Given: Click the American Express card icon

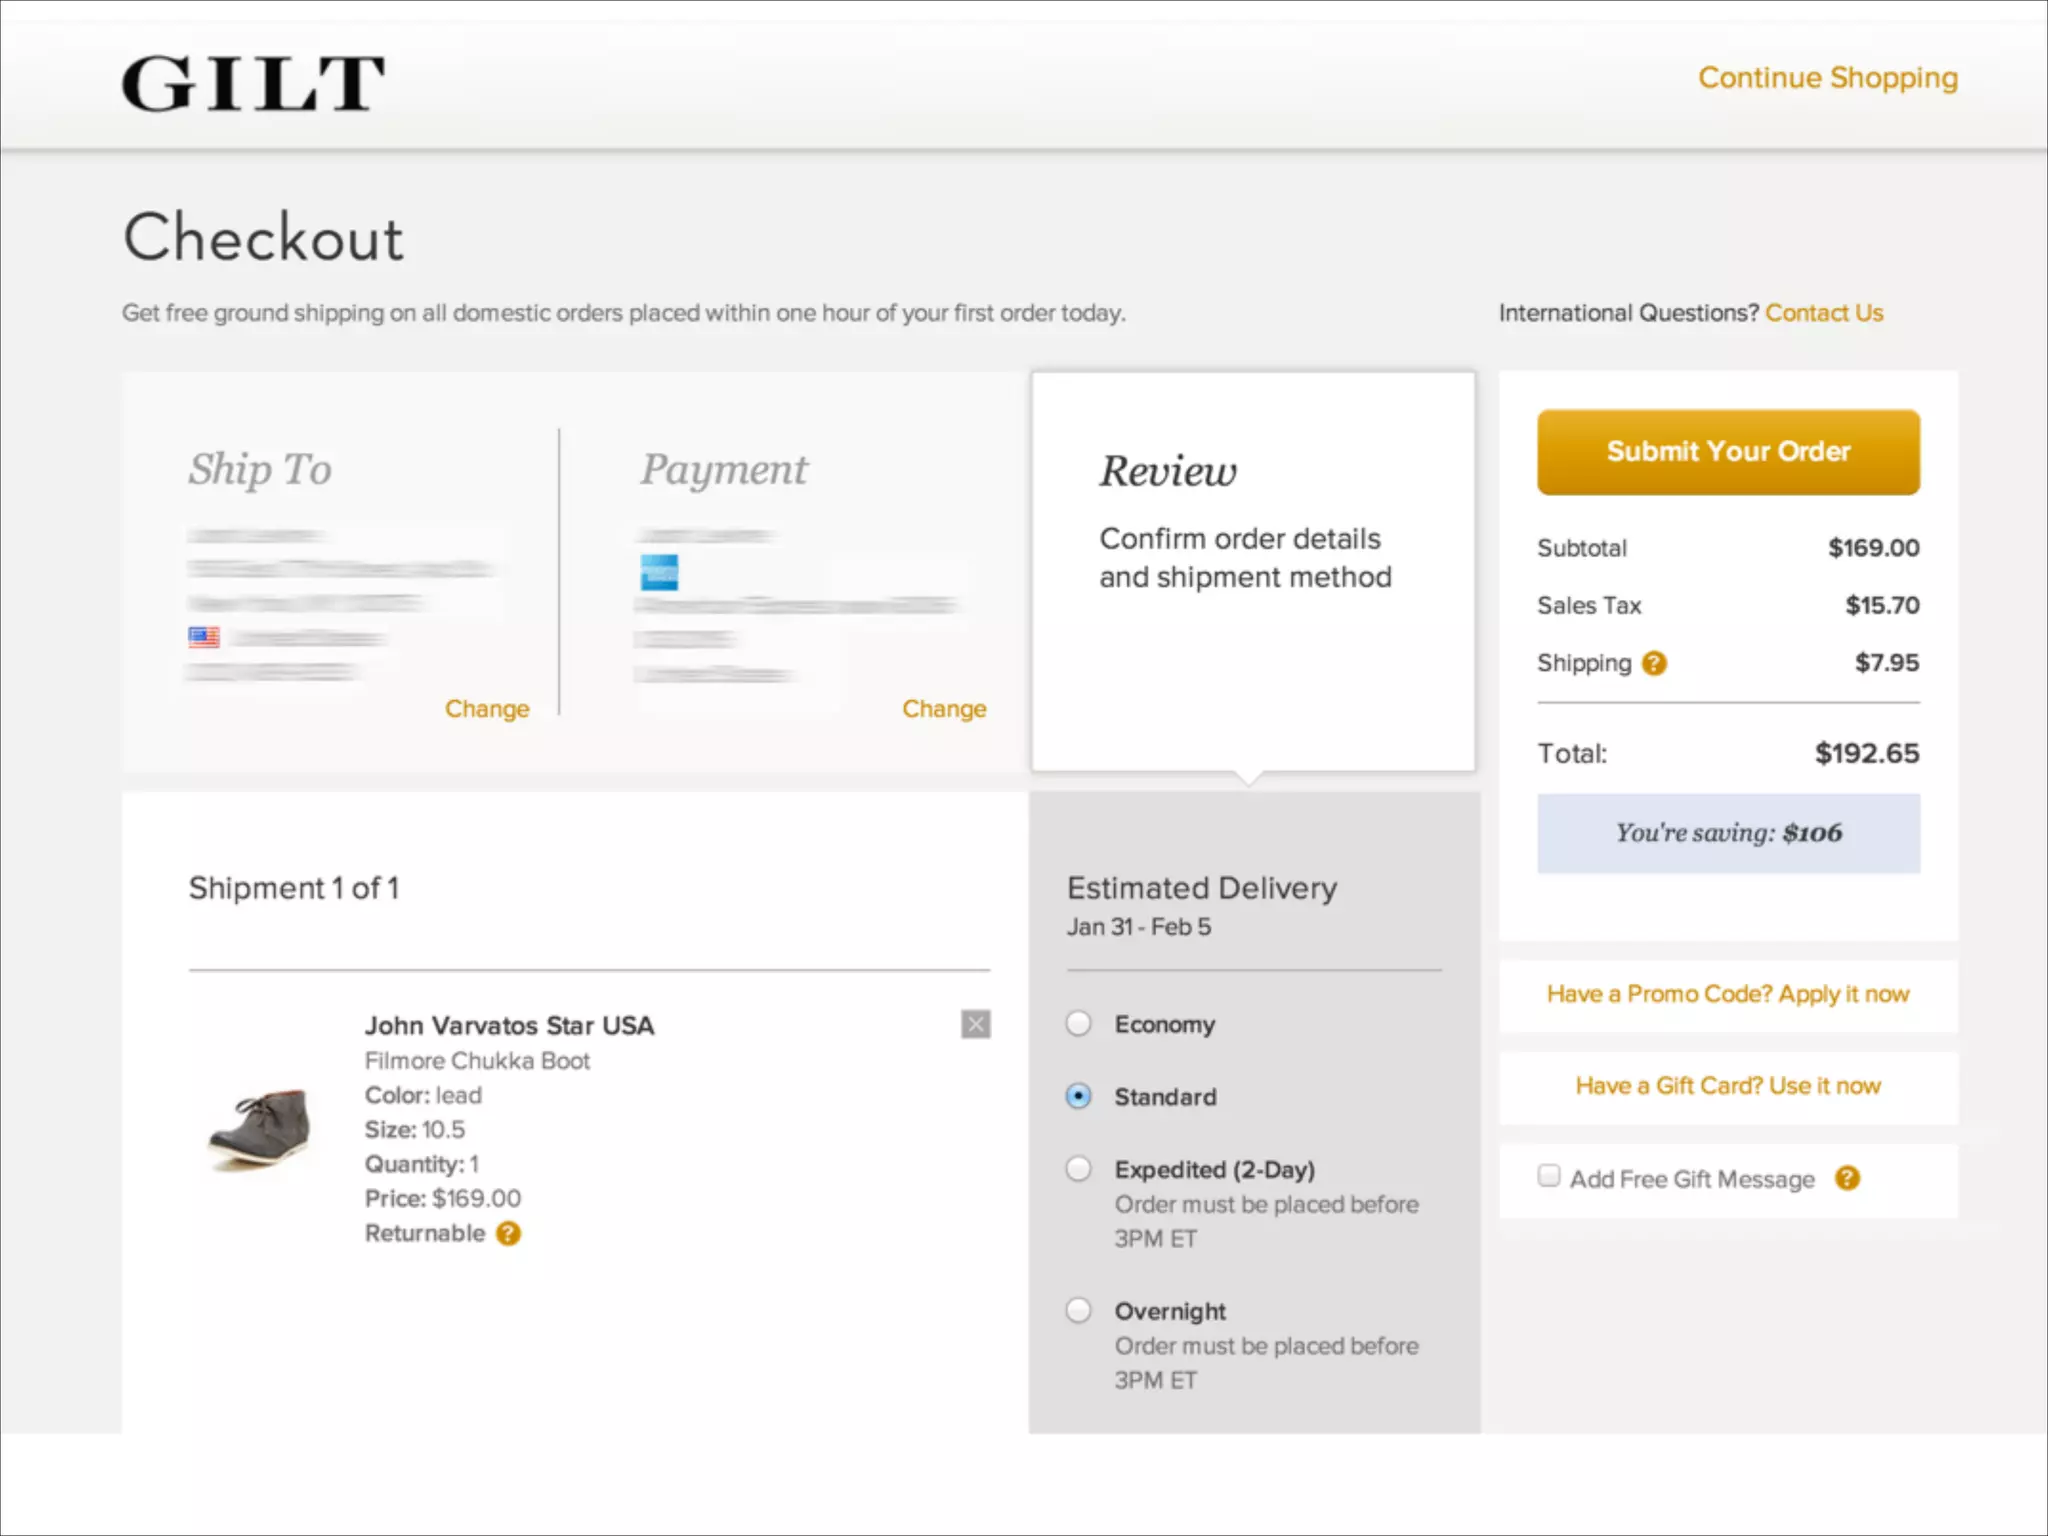Looking at the screenshot, I should (x=659, y=572).
